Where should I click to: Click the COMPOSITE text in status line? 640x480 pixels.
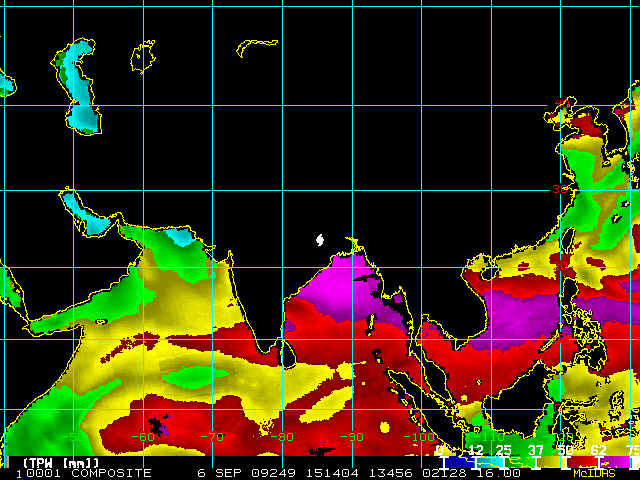coord(111,473)
